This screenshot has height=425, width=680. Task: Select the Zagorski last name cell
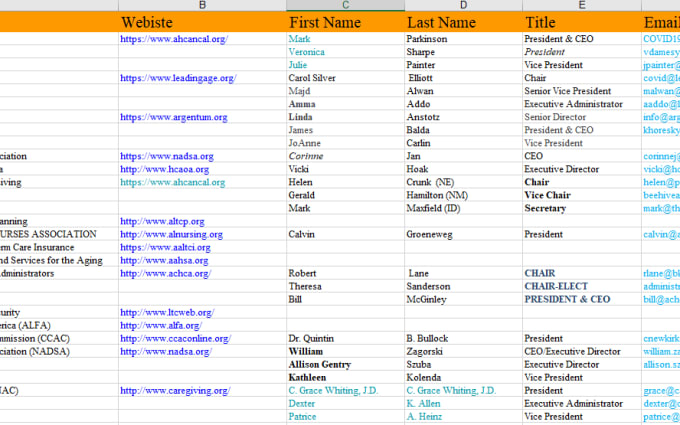tap(464, 351)
